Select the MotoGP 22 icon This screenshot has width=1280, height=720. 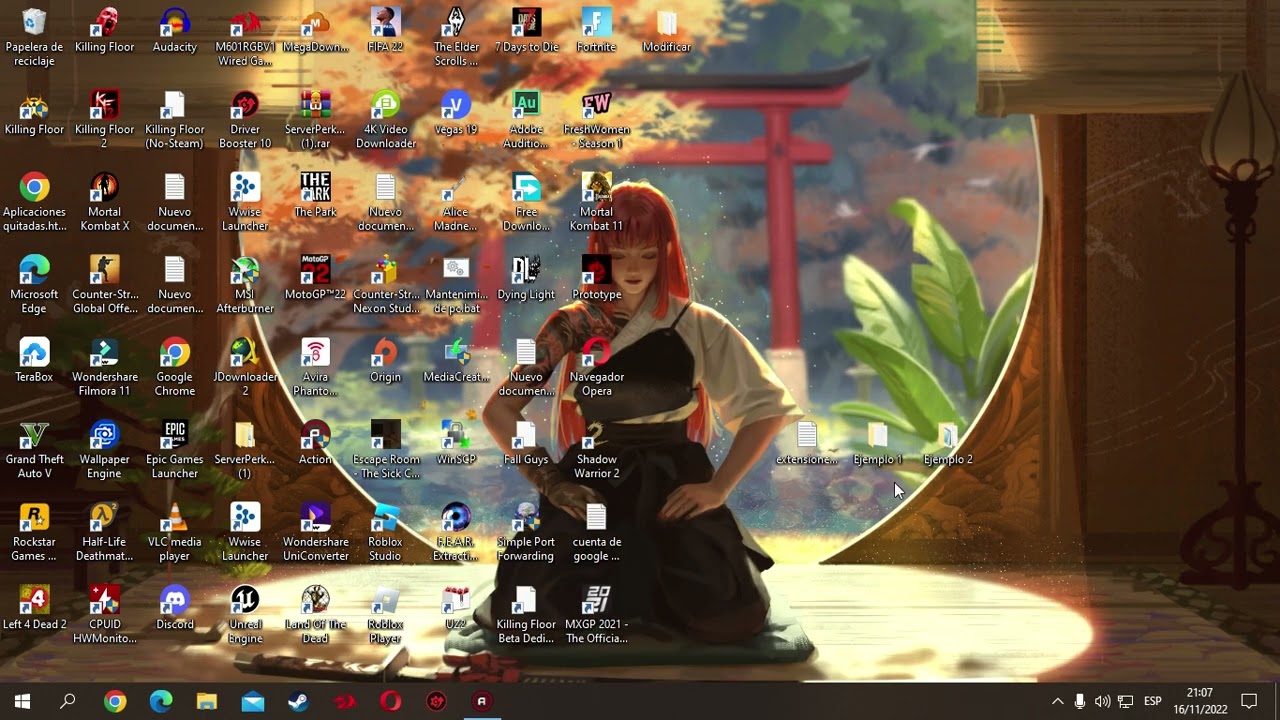click(315, 278)
